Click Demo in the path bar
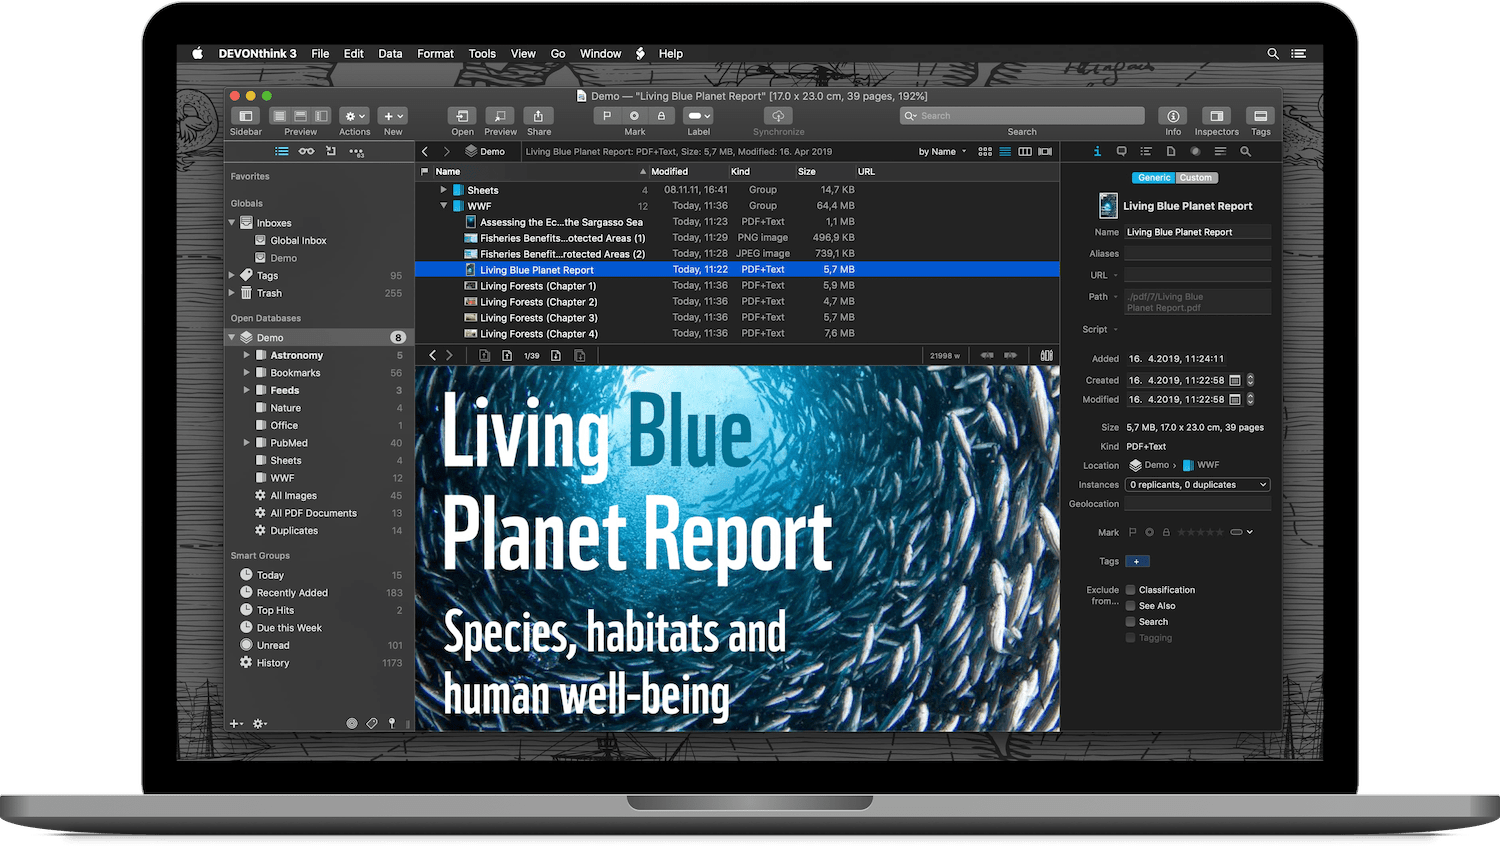Screen dimensions: 1500x857 coord(485,152)
